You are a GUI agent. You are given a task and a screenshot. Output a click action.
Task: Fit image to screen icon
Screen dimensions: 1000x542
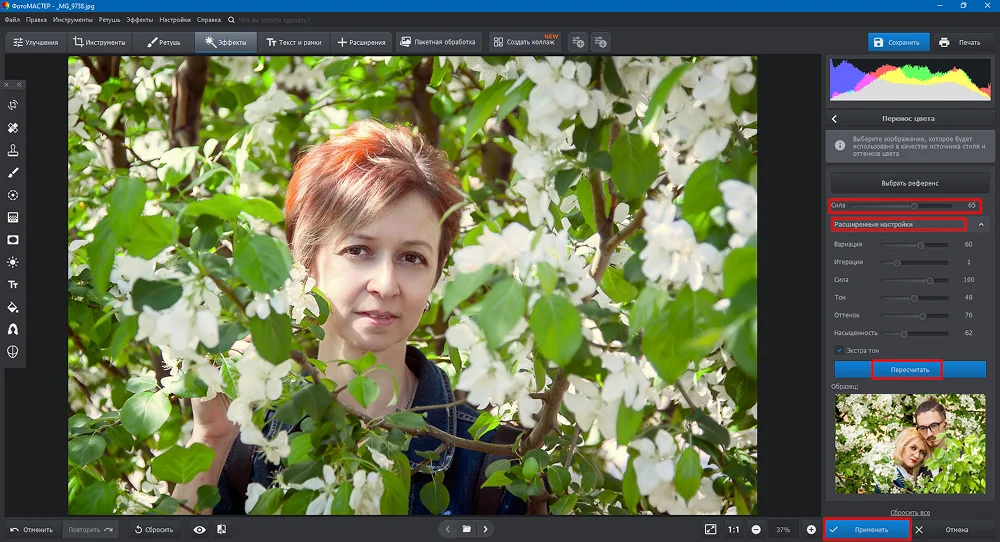point(710,529)
